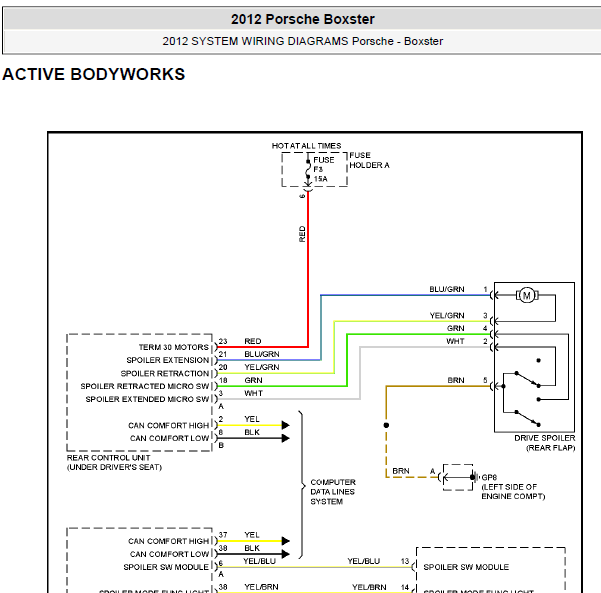Image resolution: width=601 pixels, height=593 pixels.
Task: Click "YEL" wire label beside pin 37
Action: tap(252, 535)
